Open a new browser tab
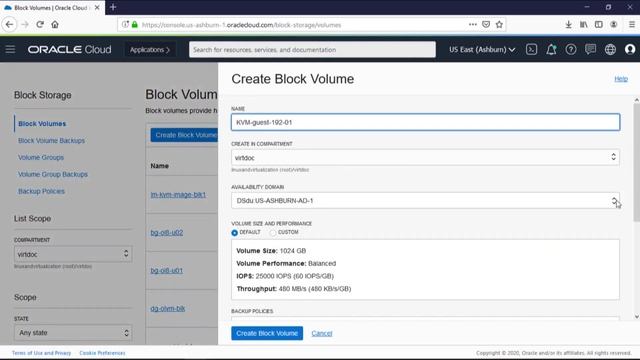Image resolution: width=640 pixels, height=360 pixels. 113,7
